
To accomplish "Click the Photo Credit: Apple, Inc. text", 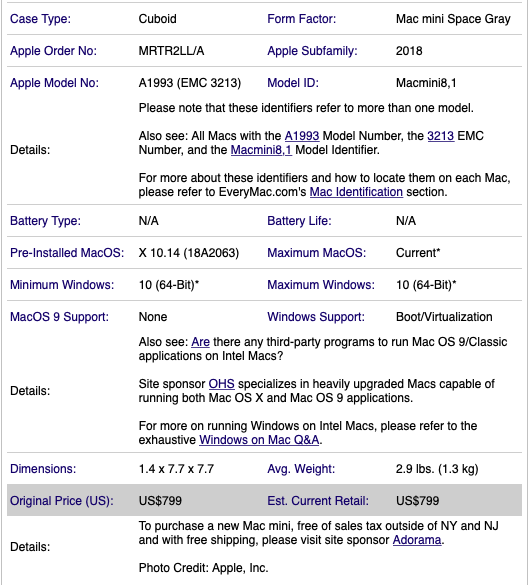I will coord(203,568).
